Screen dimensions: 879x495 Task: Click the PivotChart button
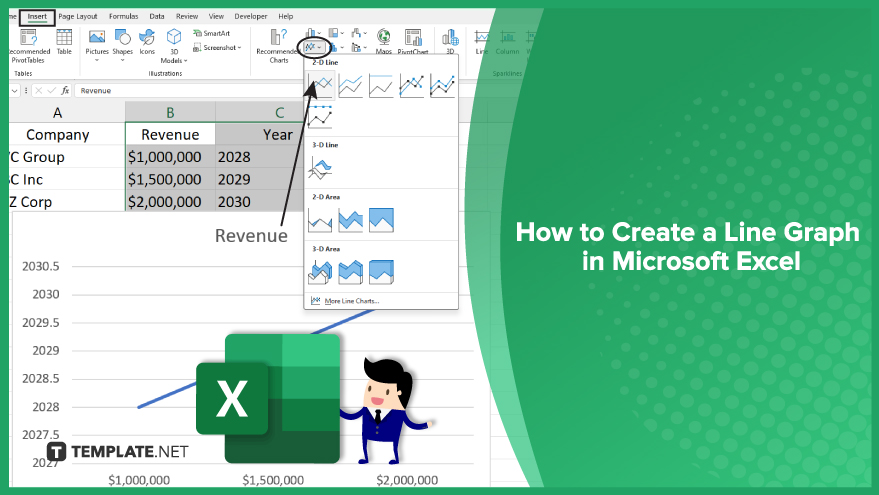tap(413, 41)
